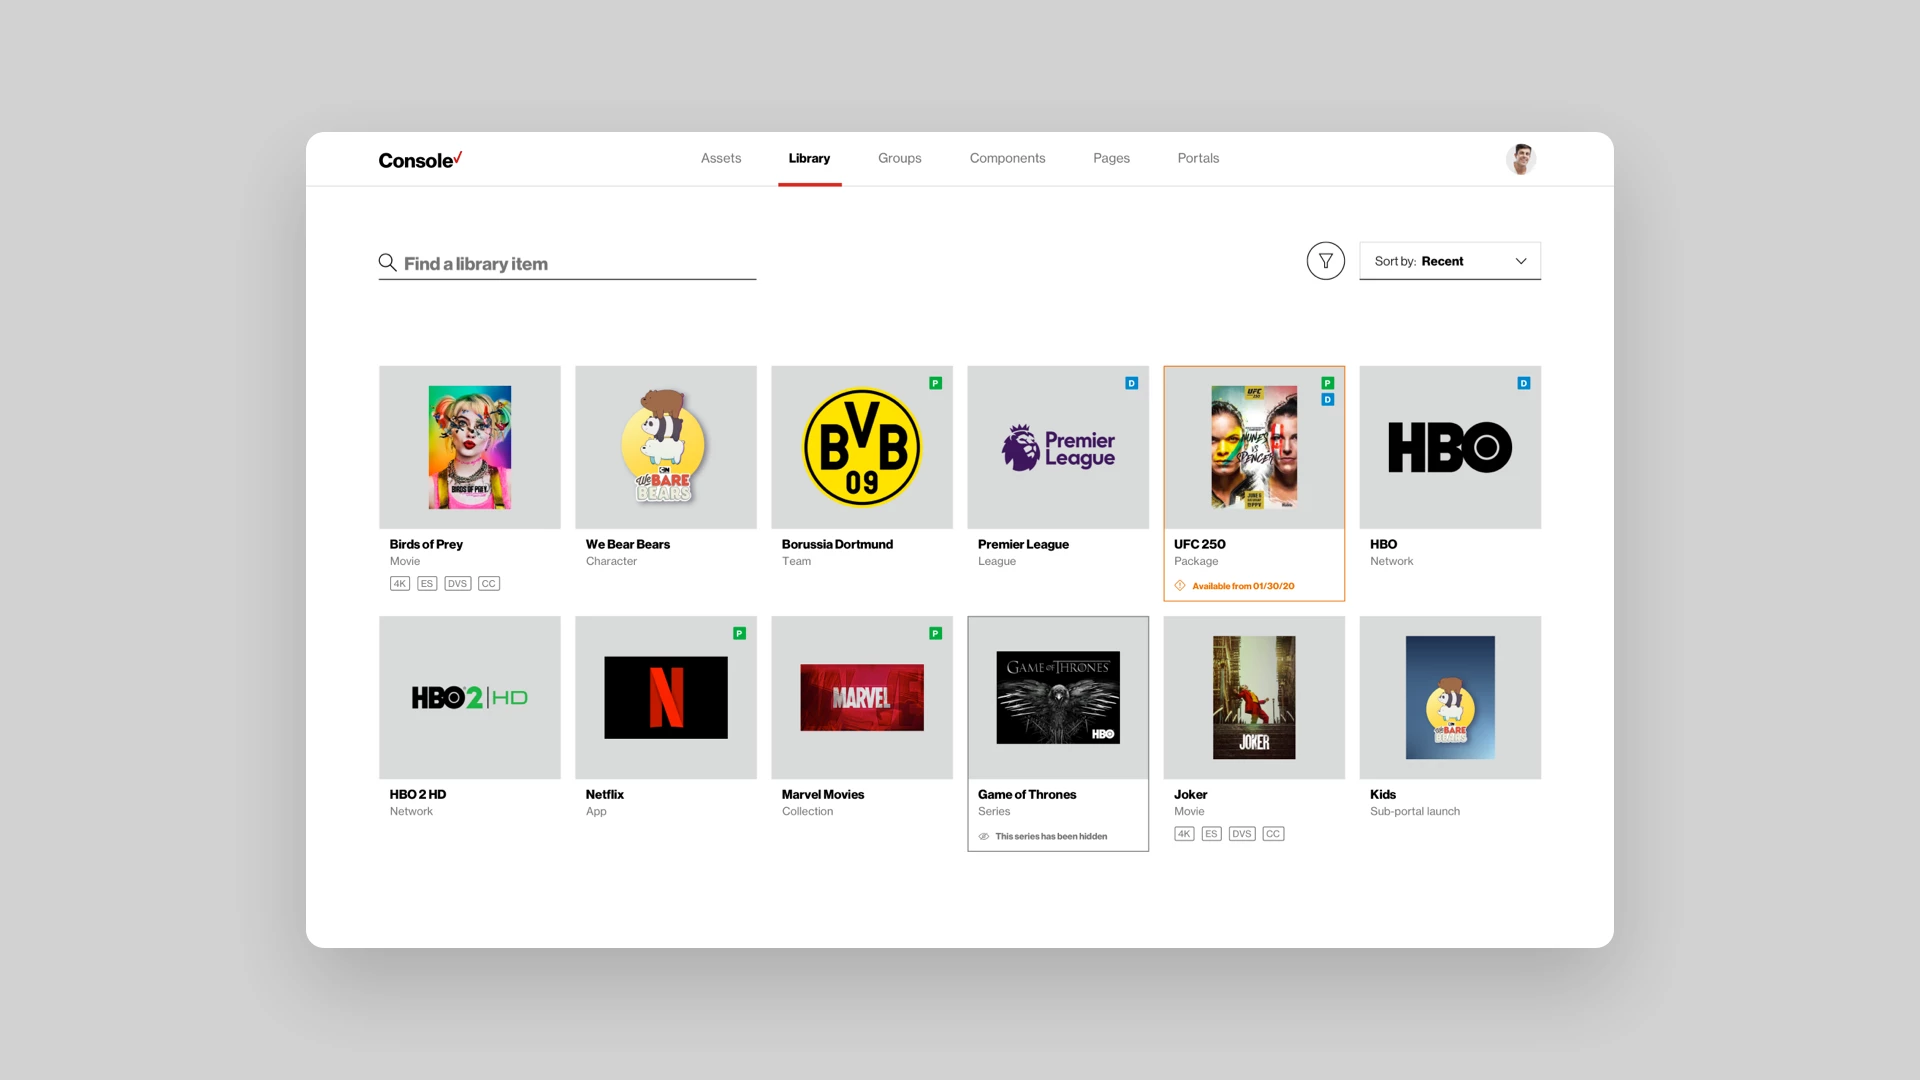The height and width of the screenshot is (1080, 1920).
Task: Click 'Available from 01/30/20' notice
Action: pos(1243,586)
